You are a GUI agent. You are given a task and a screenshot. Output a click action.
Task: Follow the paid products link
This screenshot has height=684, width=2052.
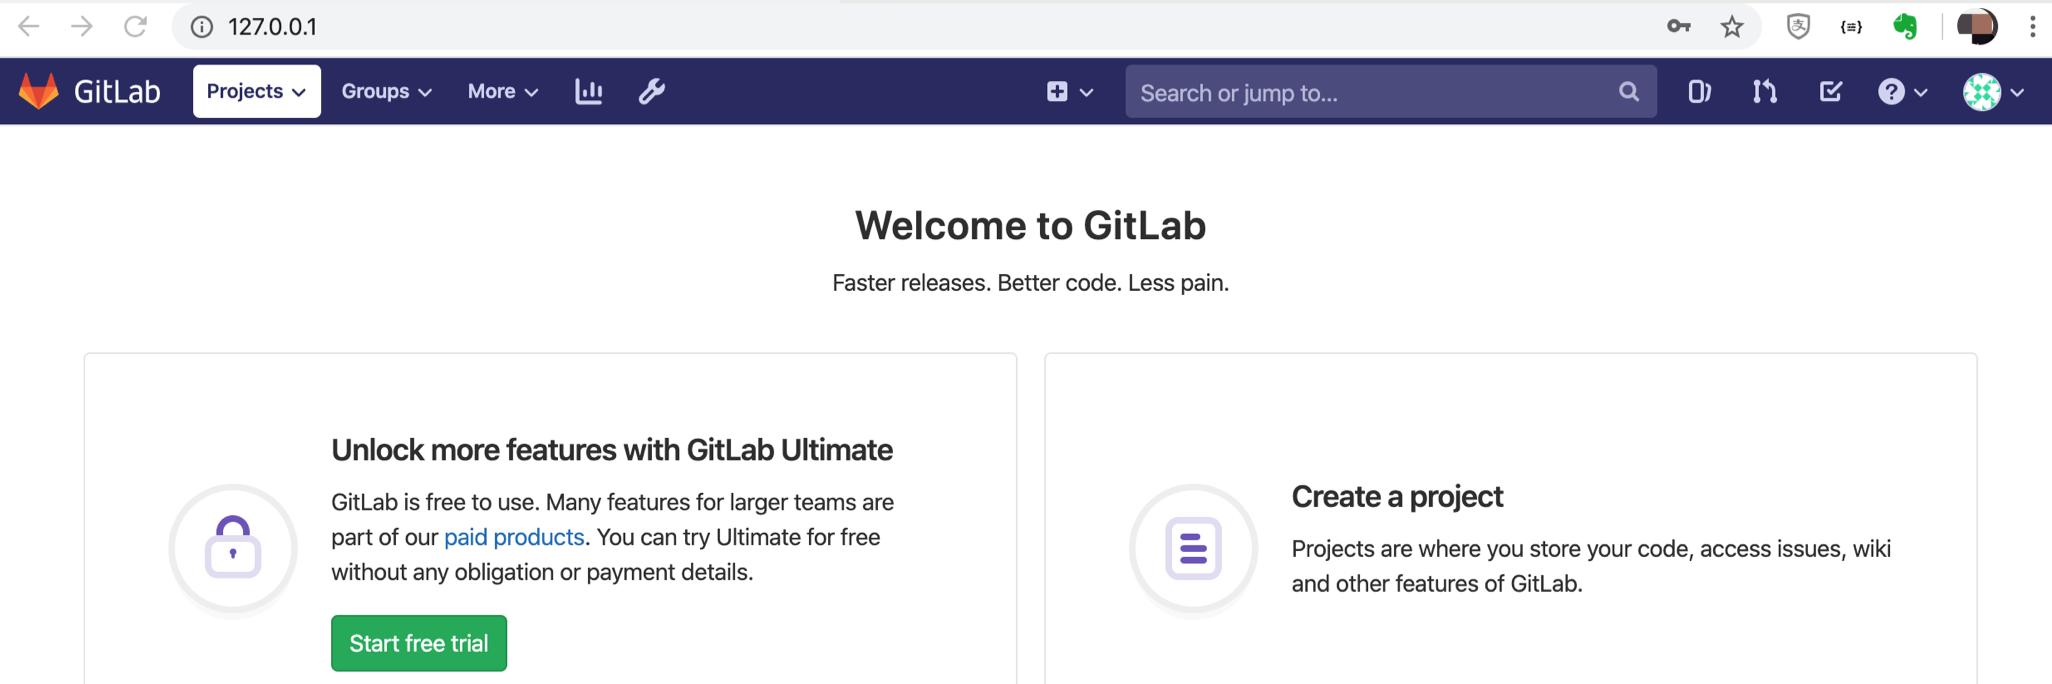[x=513, y=537]
